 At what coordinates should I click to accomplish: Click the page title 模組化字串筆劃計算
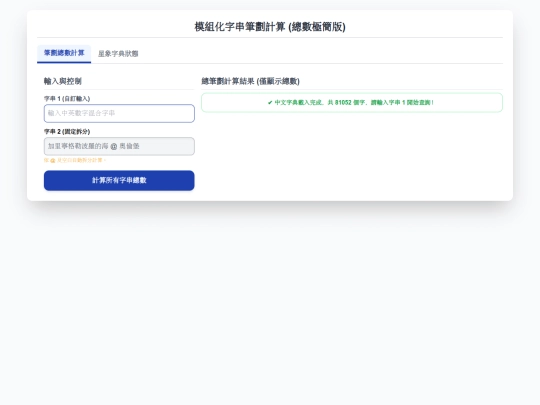click(x=270, y=27)
